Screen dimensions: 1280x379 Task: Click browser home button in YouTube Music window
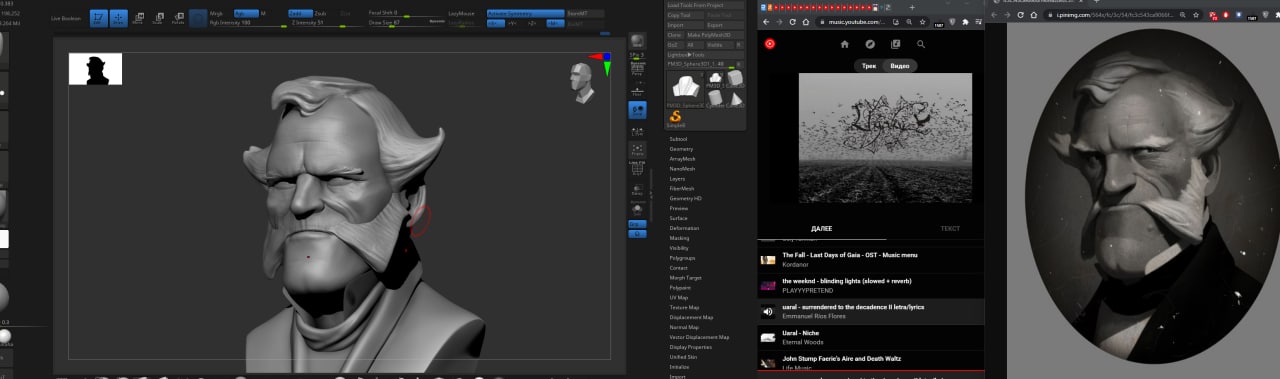point(806,22)
